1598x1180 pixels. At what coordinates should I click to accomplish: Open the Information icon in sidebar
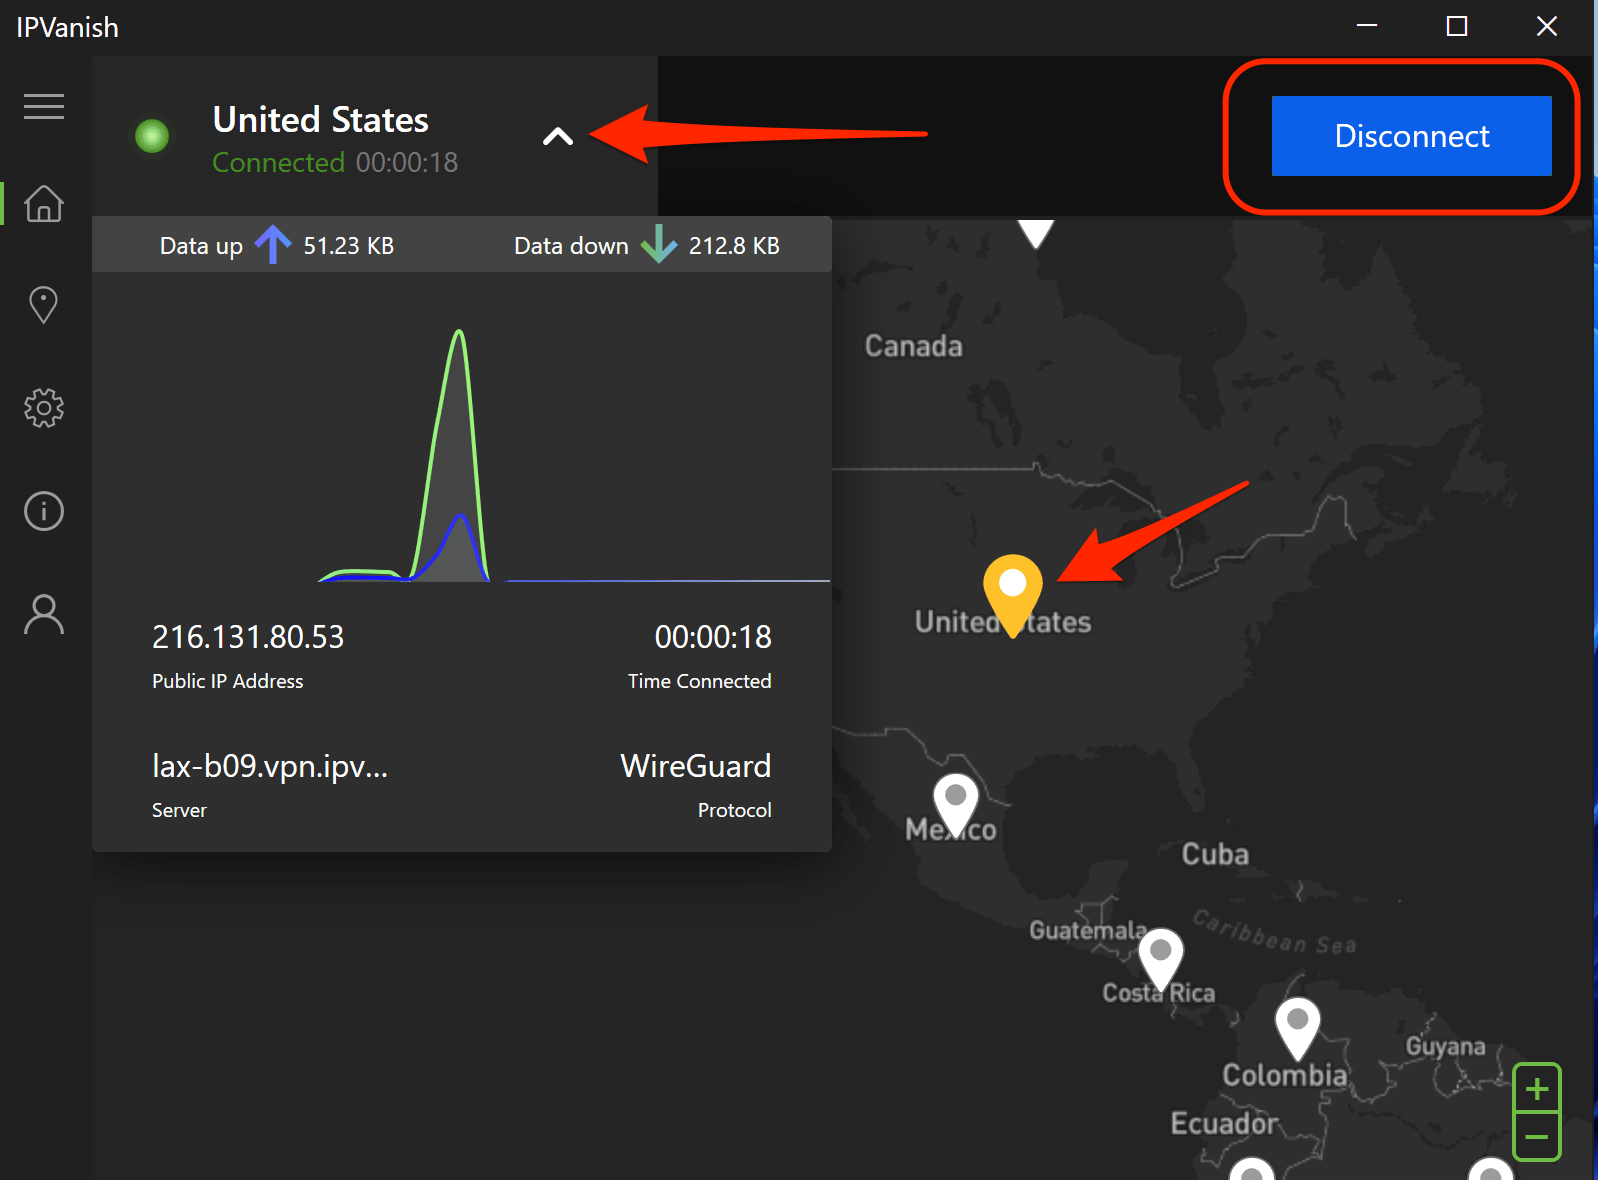pyautogui.click(x=44, y=511)
